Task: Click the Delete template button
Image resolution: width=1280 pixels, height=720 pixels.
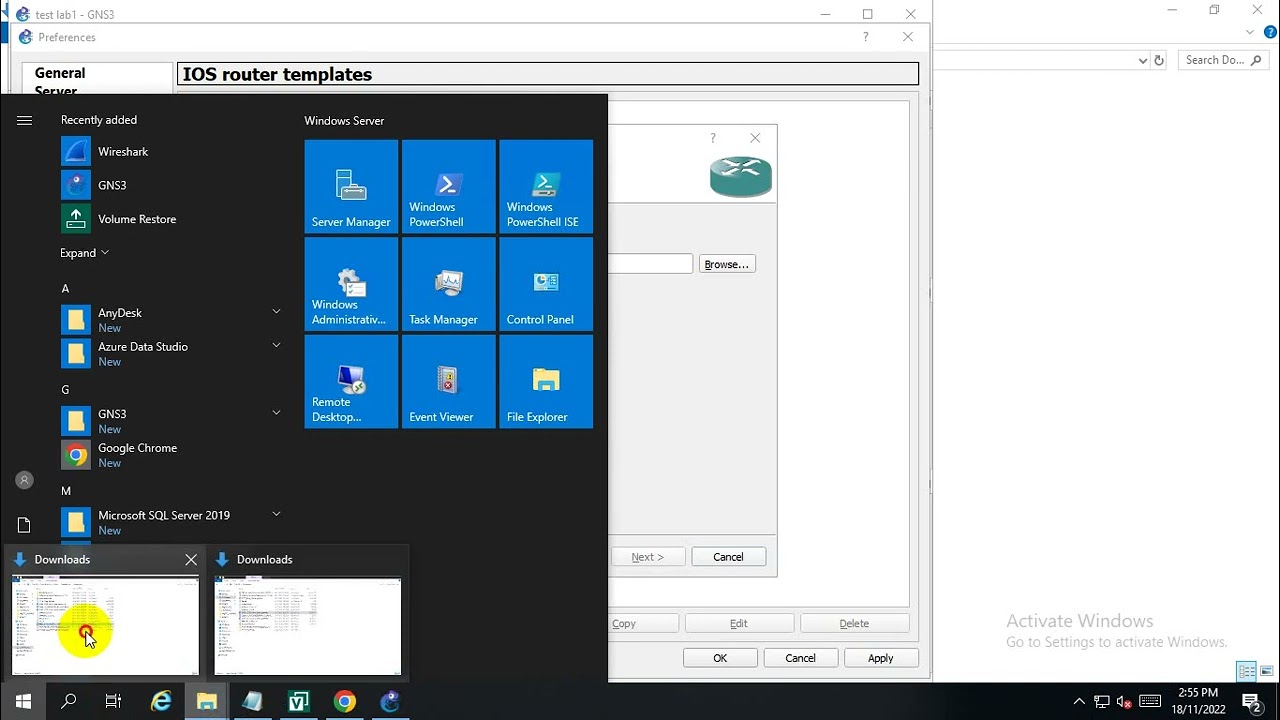Action: point(854,623)
